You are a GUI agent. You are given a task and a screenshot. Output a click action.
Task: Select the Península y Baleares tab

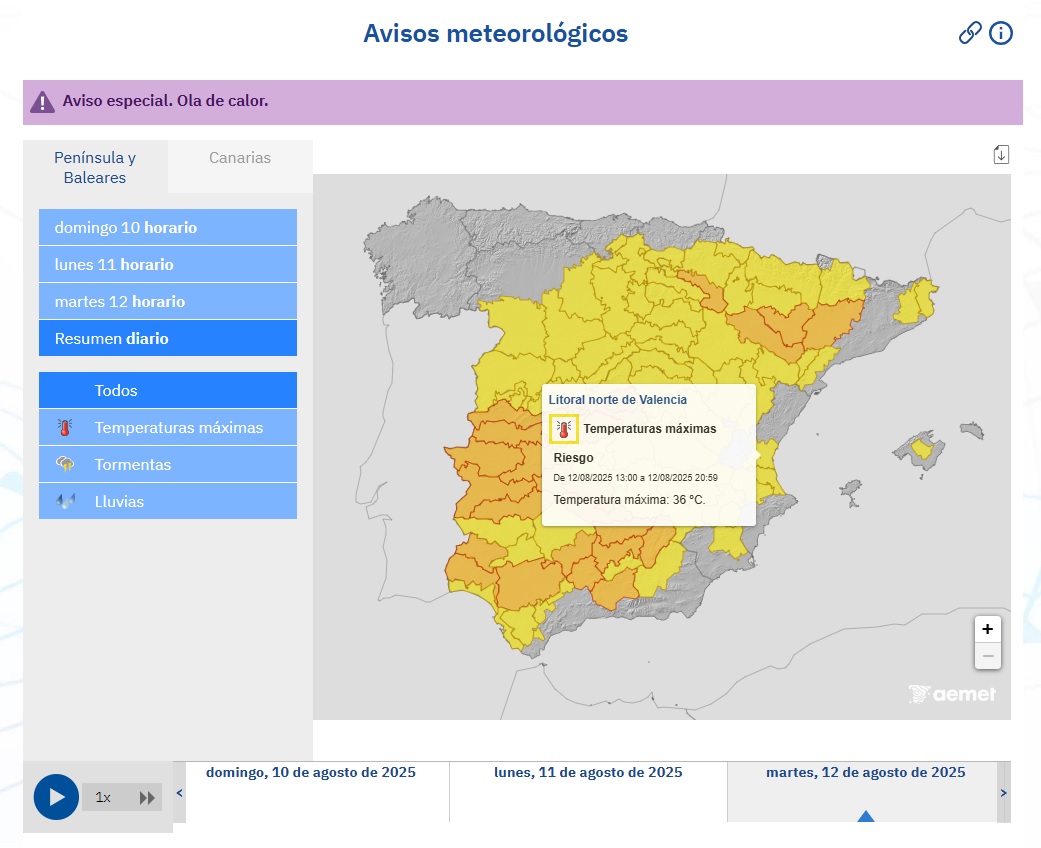(x=95, y=167)
